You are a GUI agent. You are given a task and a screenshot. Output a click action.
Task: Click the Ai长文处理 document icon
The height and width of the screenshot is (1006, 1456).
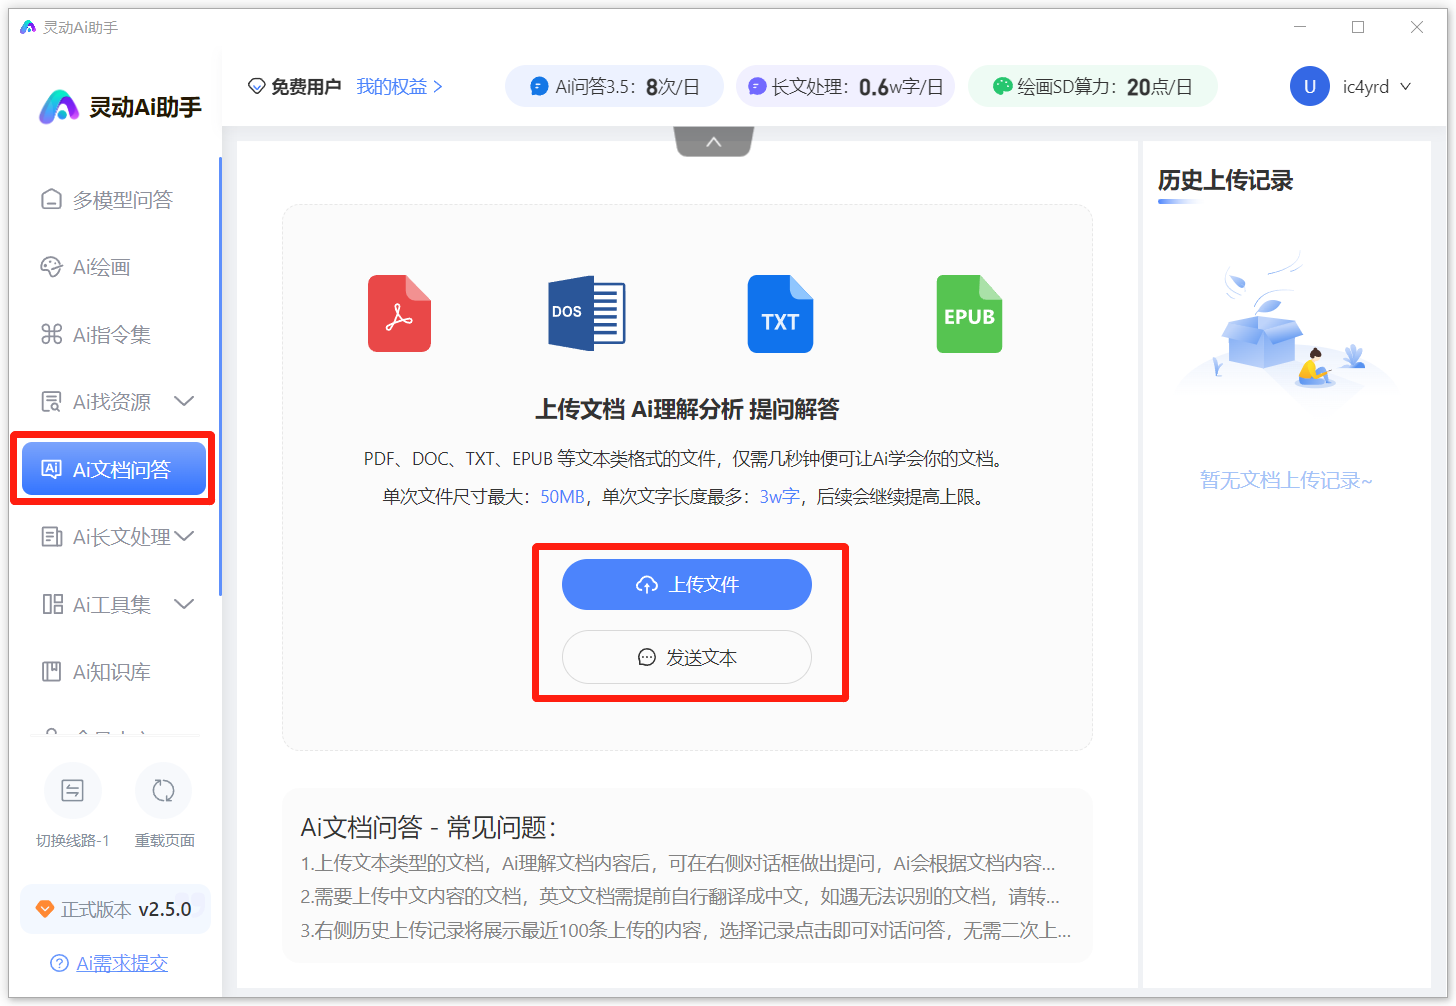tap(51, 537)
